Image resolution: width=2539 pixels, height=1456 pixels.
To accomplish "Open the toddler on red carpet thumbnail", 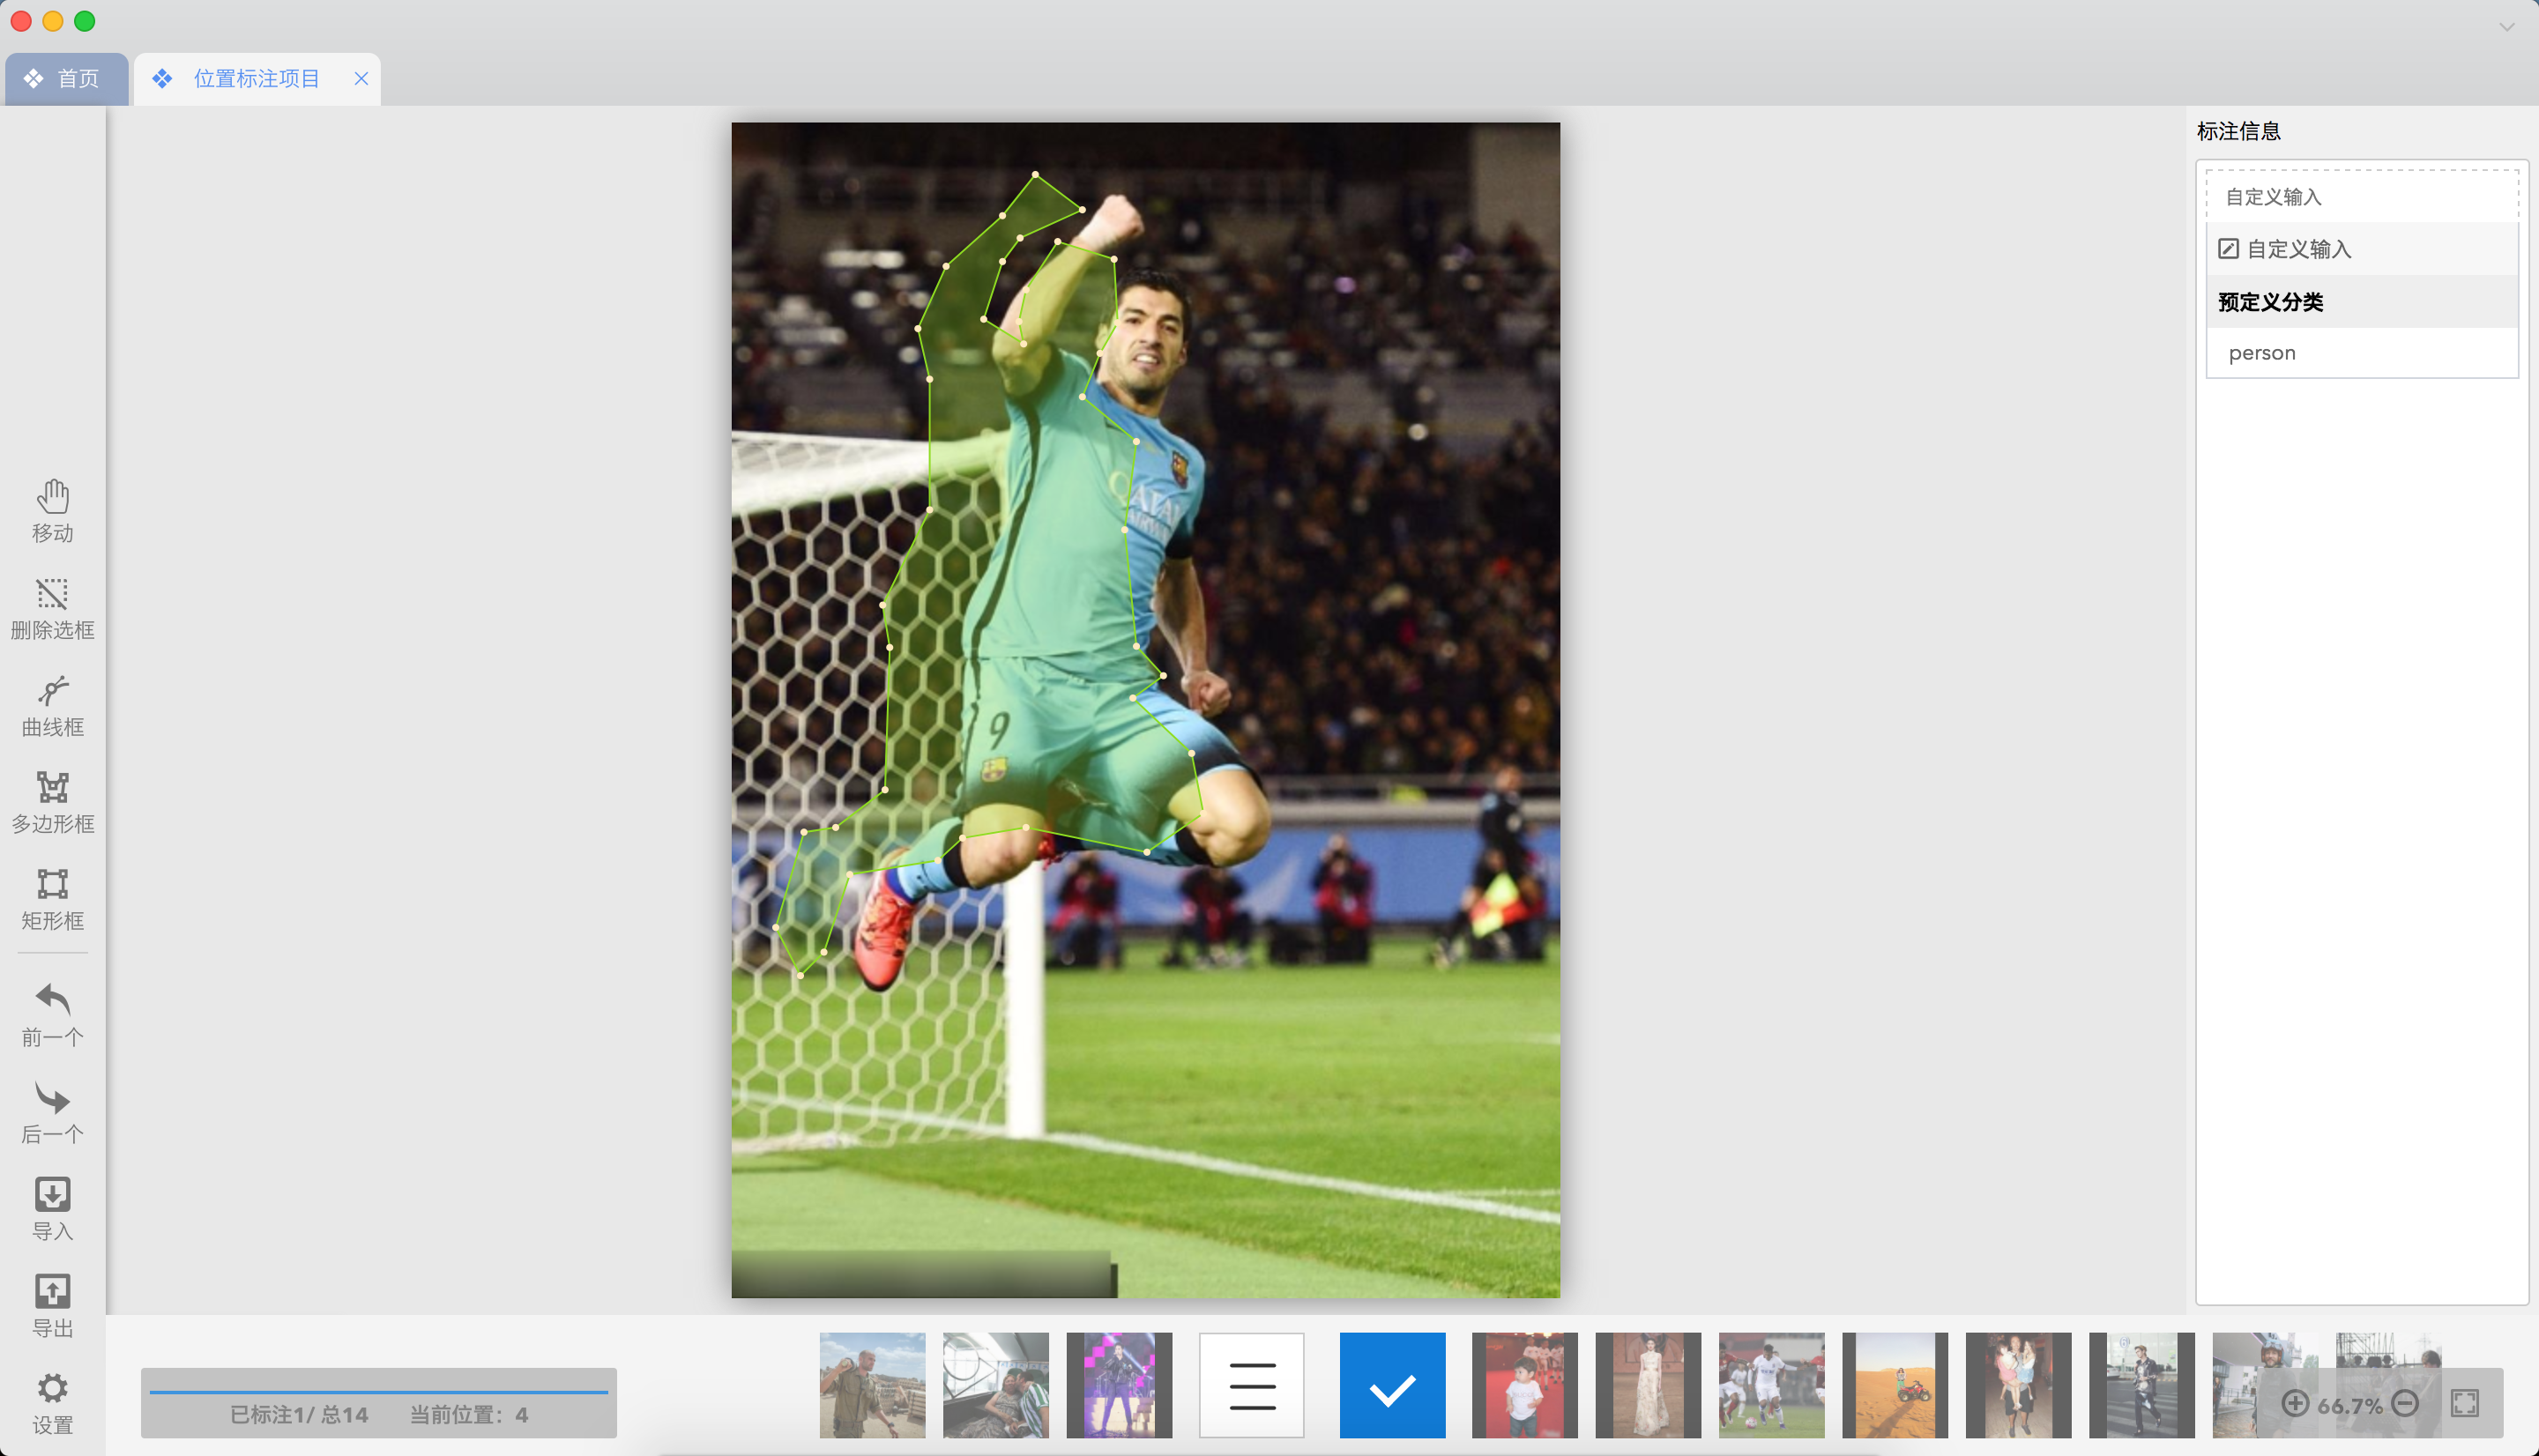I will tap(1524, 1385).
